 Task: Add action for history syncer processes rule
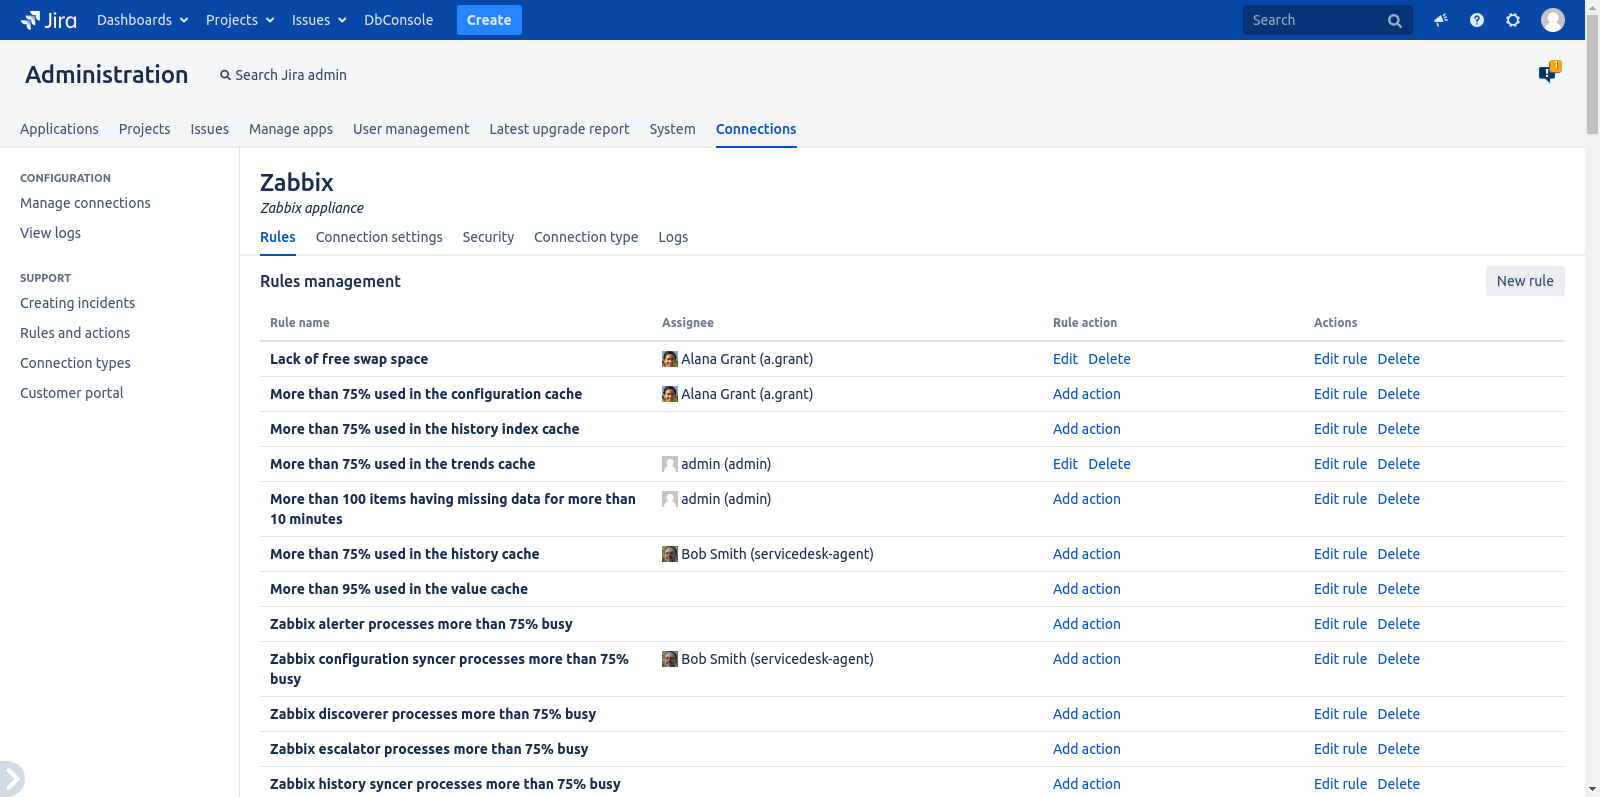click(x=1087, y=784)
